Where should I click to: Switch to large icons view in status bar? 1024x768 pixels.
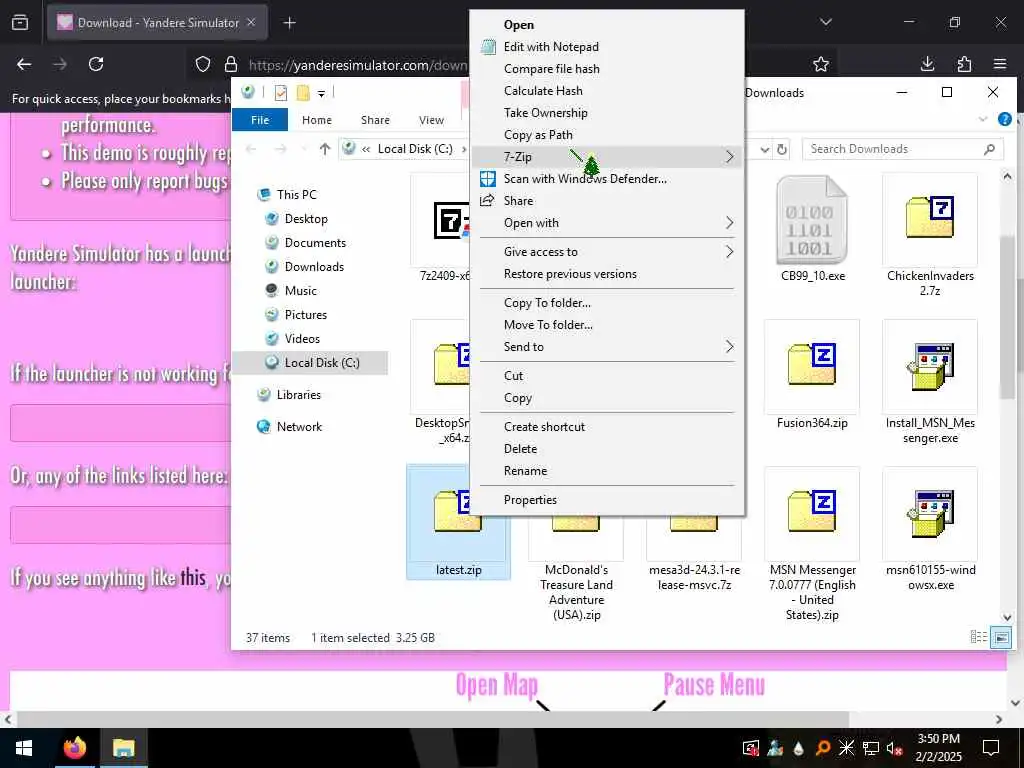(1000, 637)
